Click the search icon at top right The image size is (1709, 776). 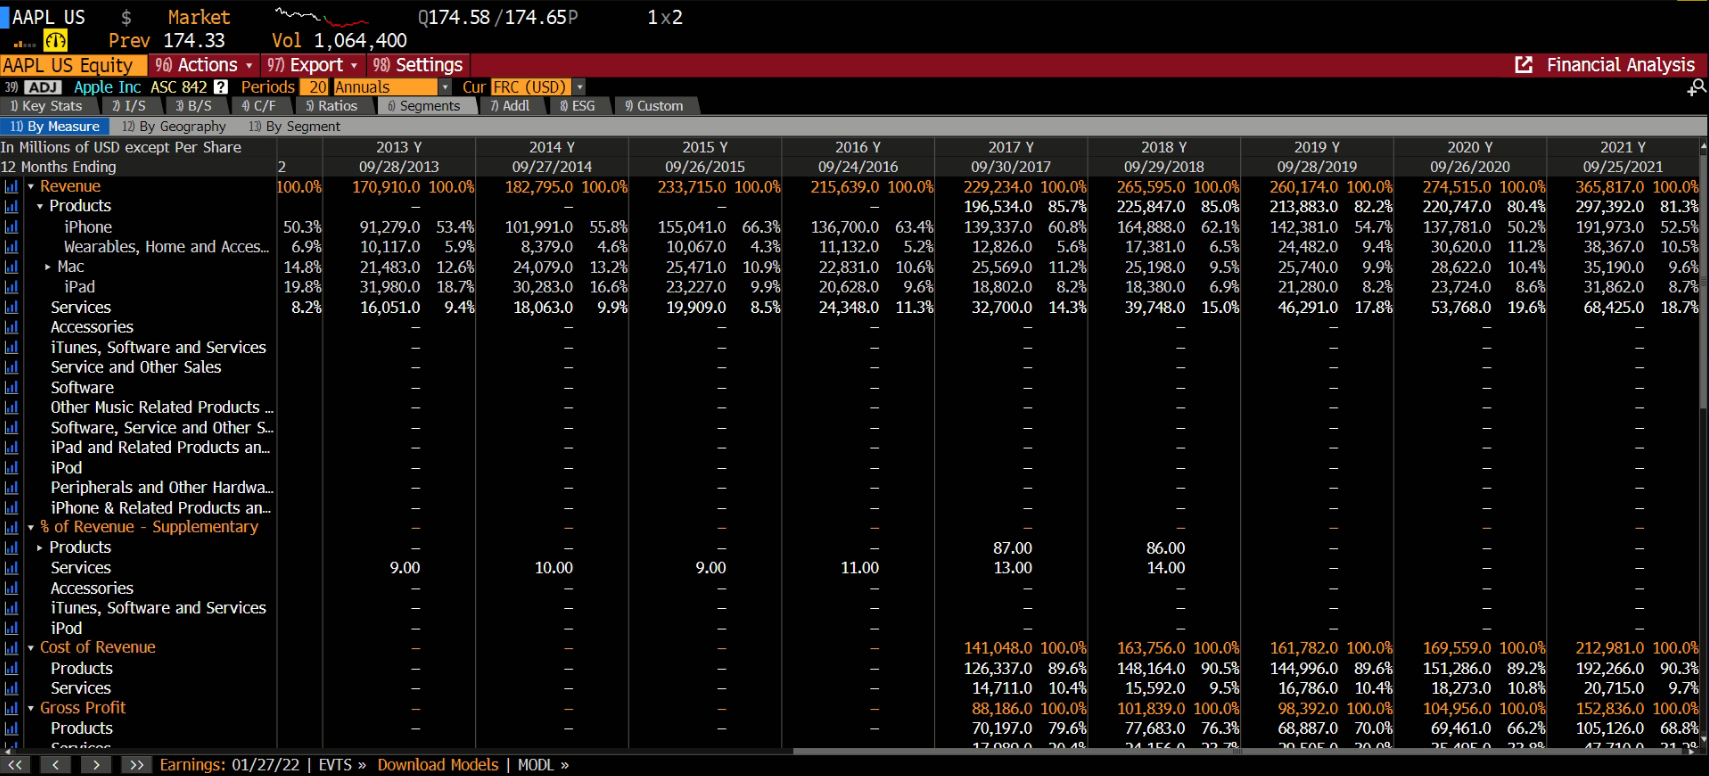click(x=1696, y=89)
